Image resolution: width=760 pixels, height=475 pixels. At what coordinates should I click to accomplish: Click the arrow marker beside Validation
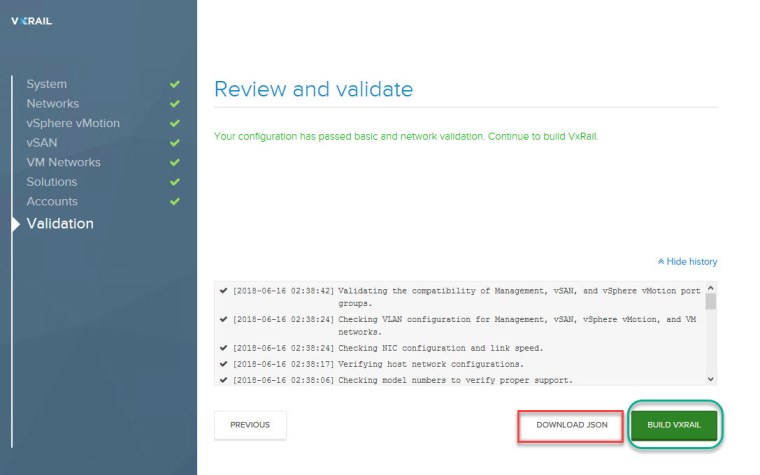(x=16, y=224)
